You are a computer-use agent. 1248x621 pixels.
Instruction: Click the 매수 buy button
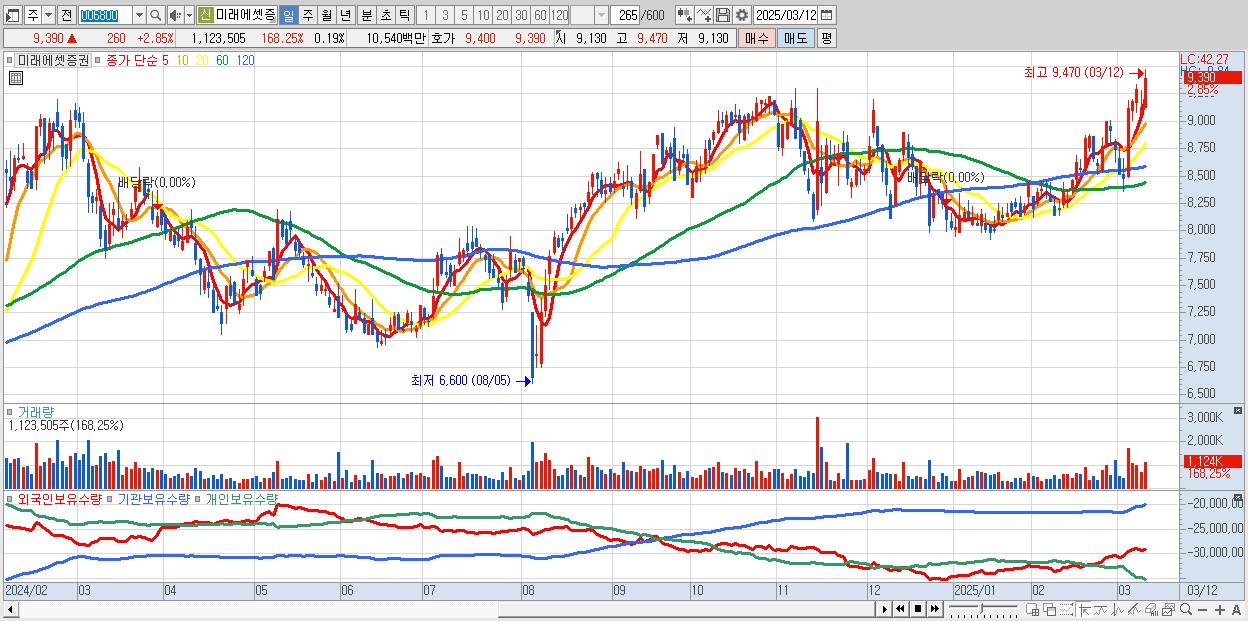coord(757,38)
